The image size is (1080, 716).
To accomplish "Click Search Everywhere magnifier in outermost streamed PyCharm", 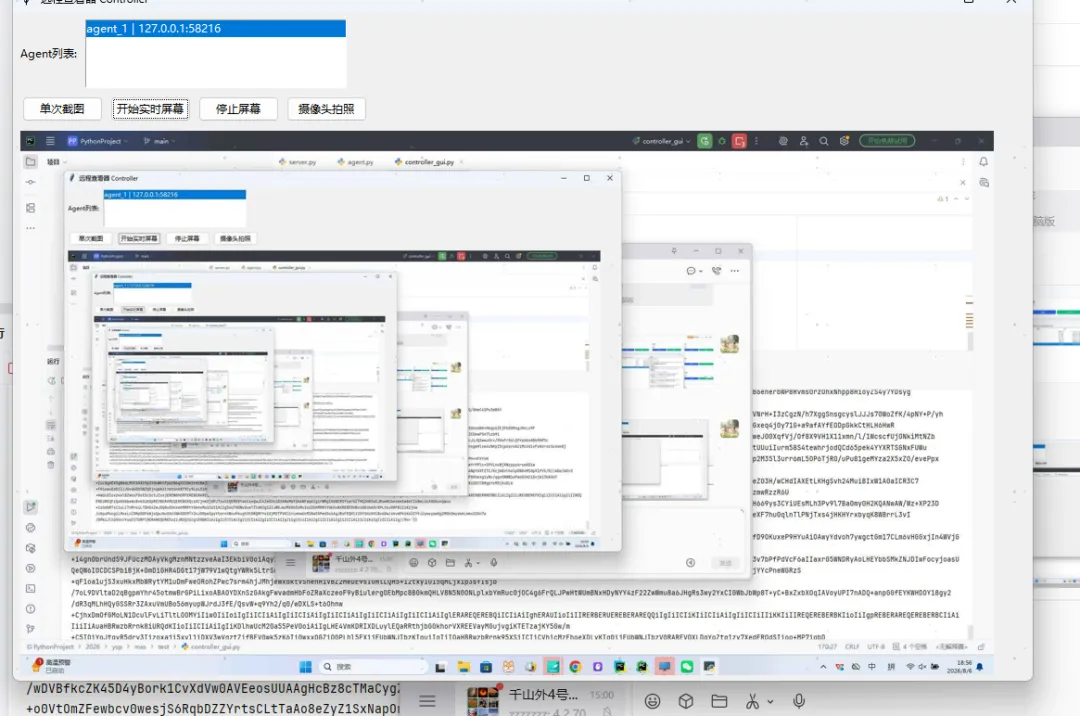I will click(x=824, y=141).
